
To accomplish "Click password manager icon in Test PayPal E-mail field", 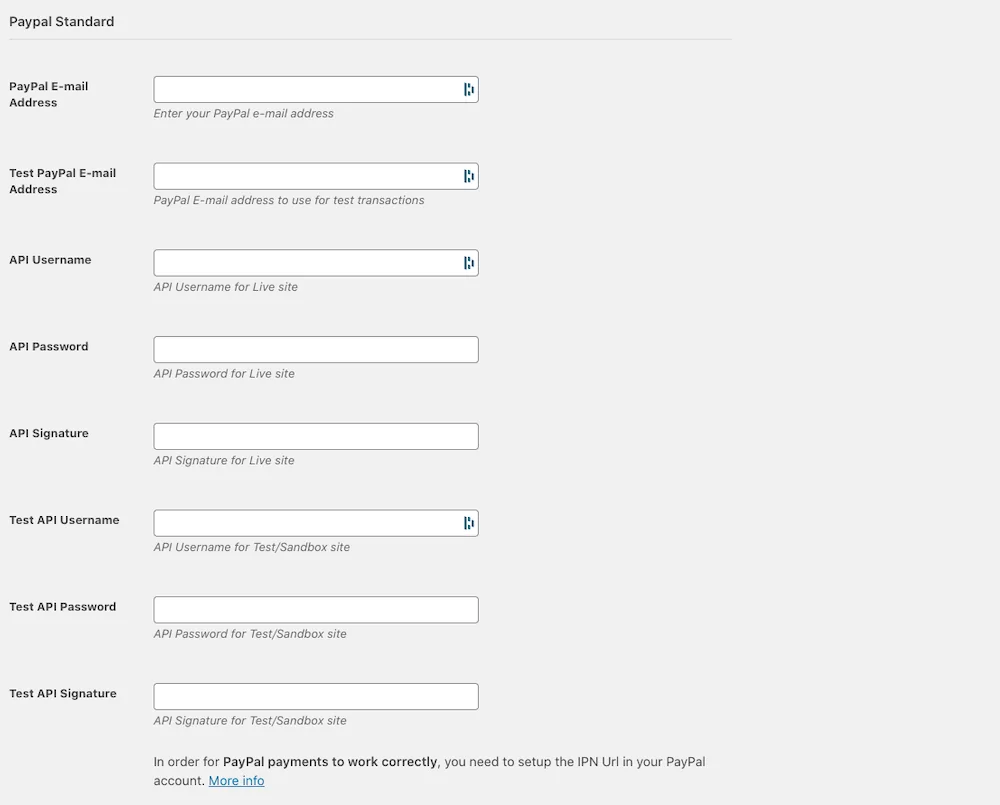I will pos(469,176).
